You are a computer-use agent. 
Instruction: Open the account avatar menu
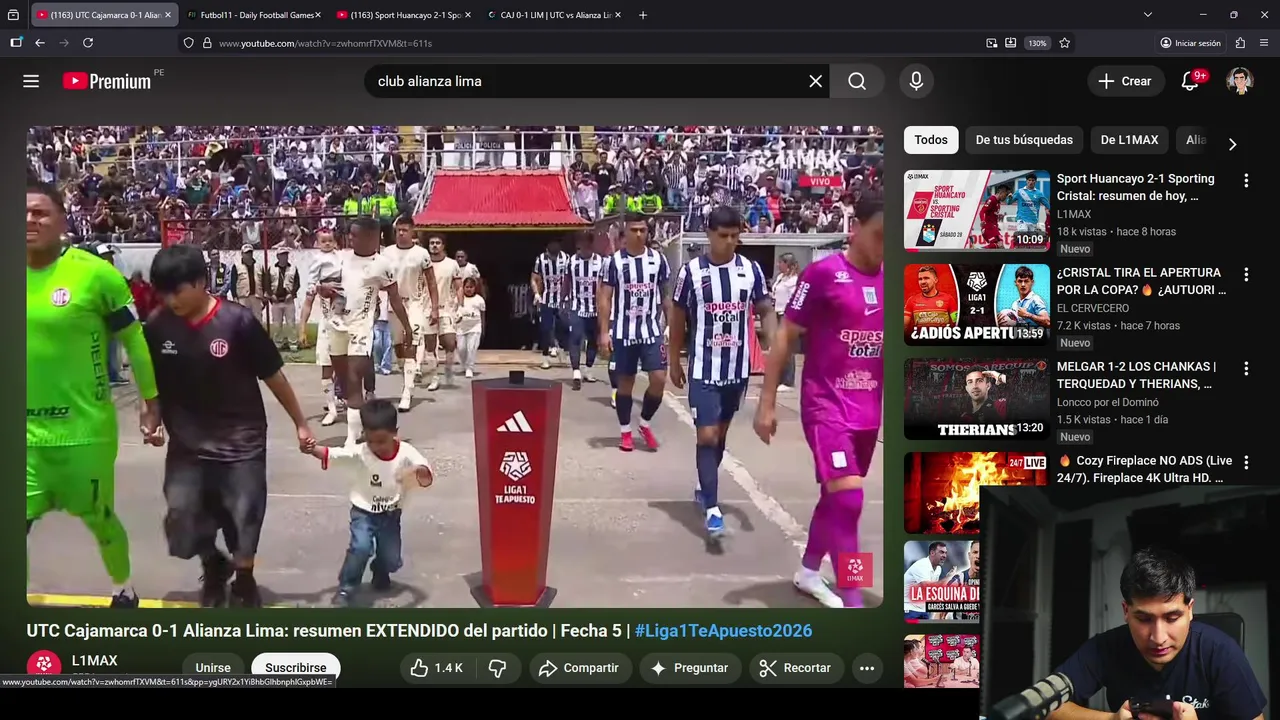1240,81
